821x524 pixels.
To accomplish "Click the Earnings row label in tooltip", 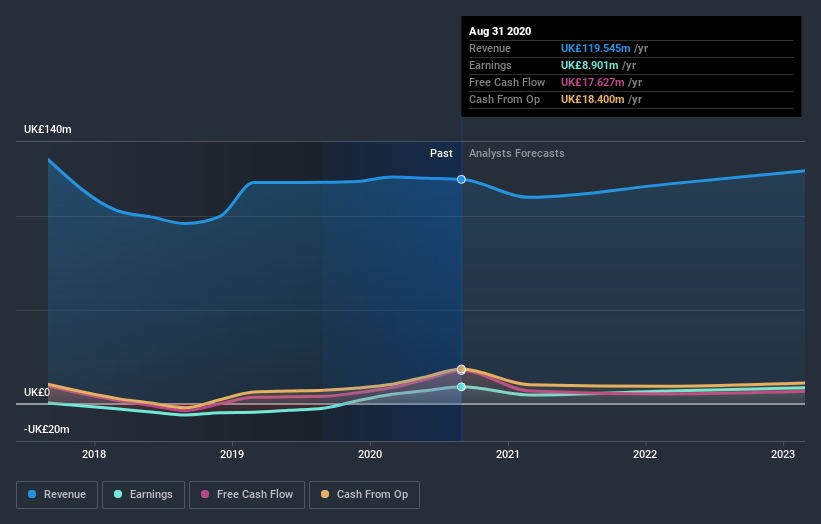I will (490, 65).
